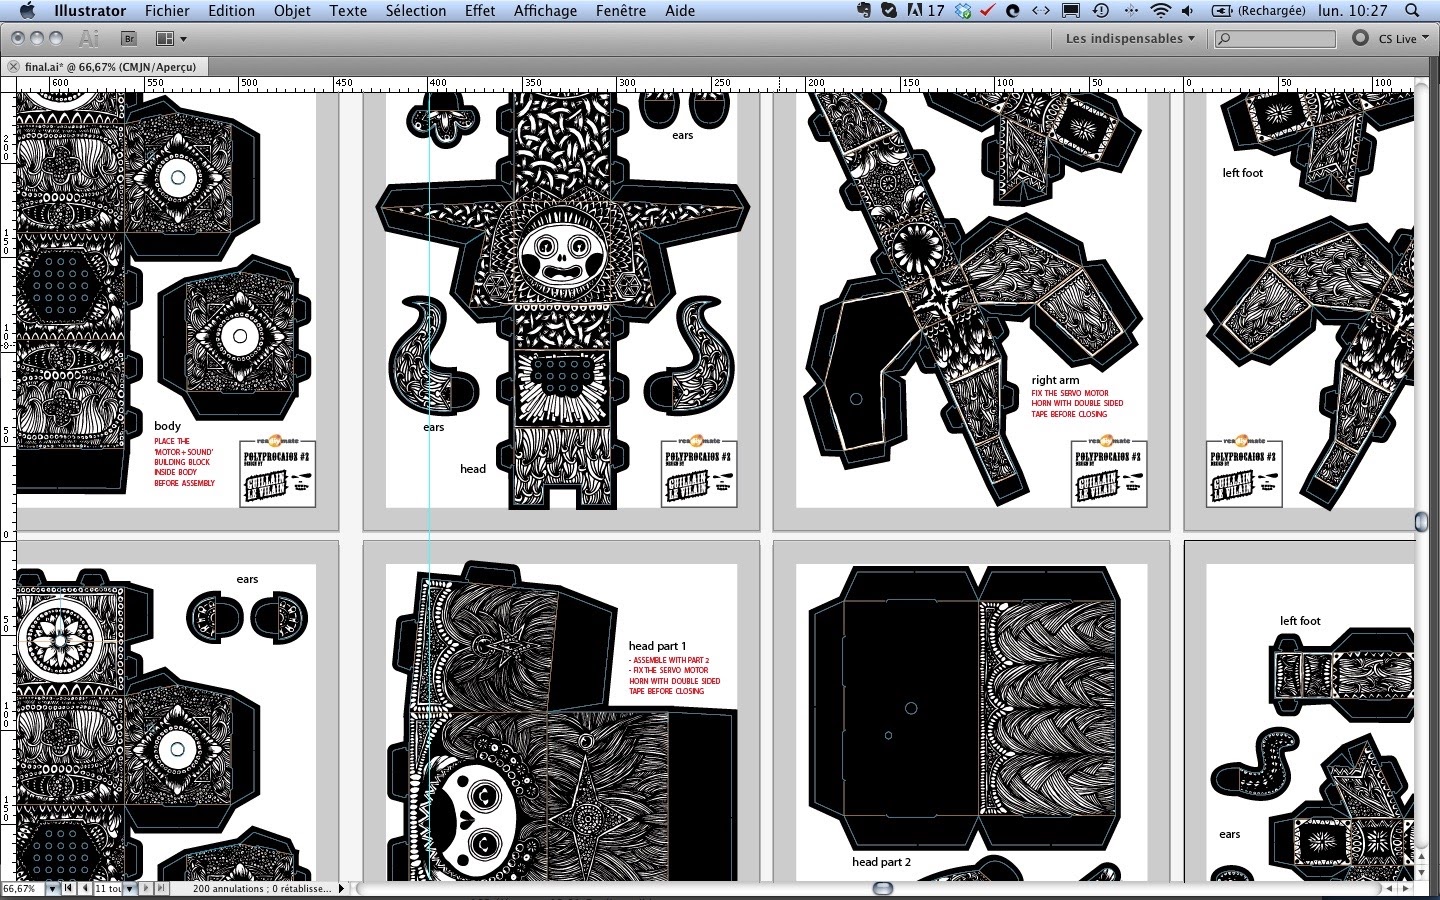Expand the status bar options arrow
Screen dimensions: 1440x900
click(x=341, y=888)
